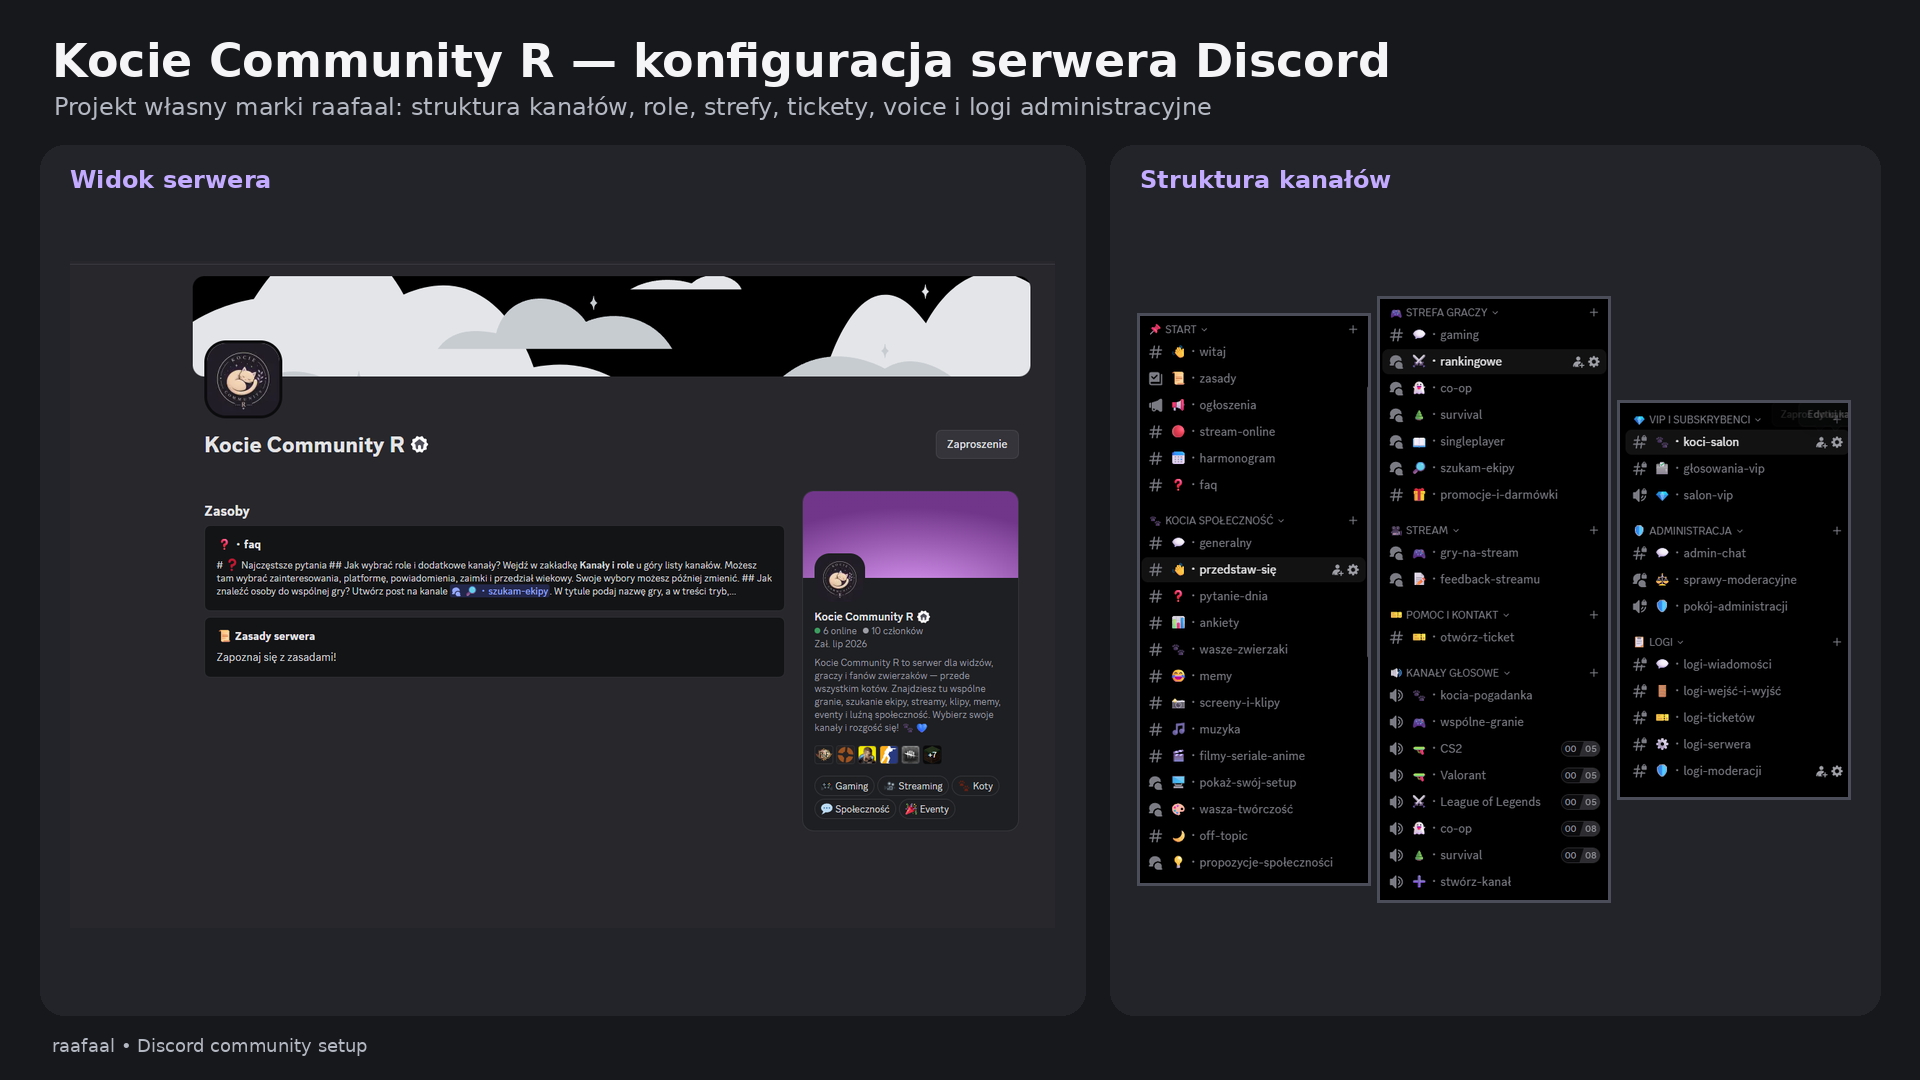The width and height of the screenshot is (1920, 1080).
Task: Click plus icon beside ADMINISTRACJA category
Action: [1837, 531]
